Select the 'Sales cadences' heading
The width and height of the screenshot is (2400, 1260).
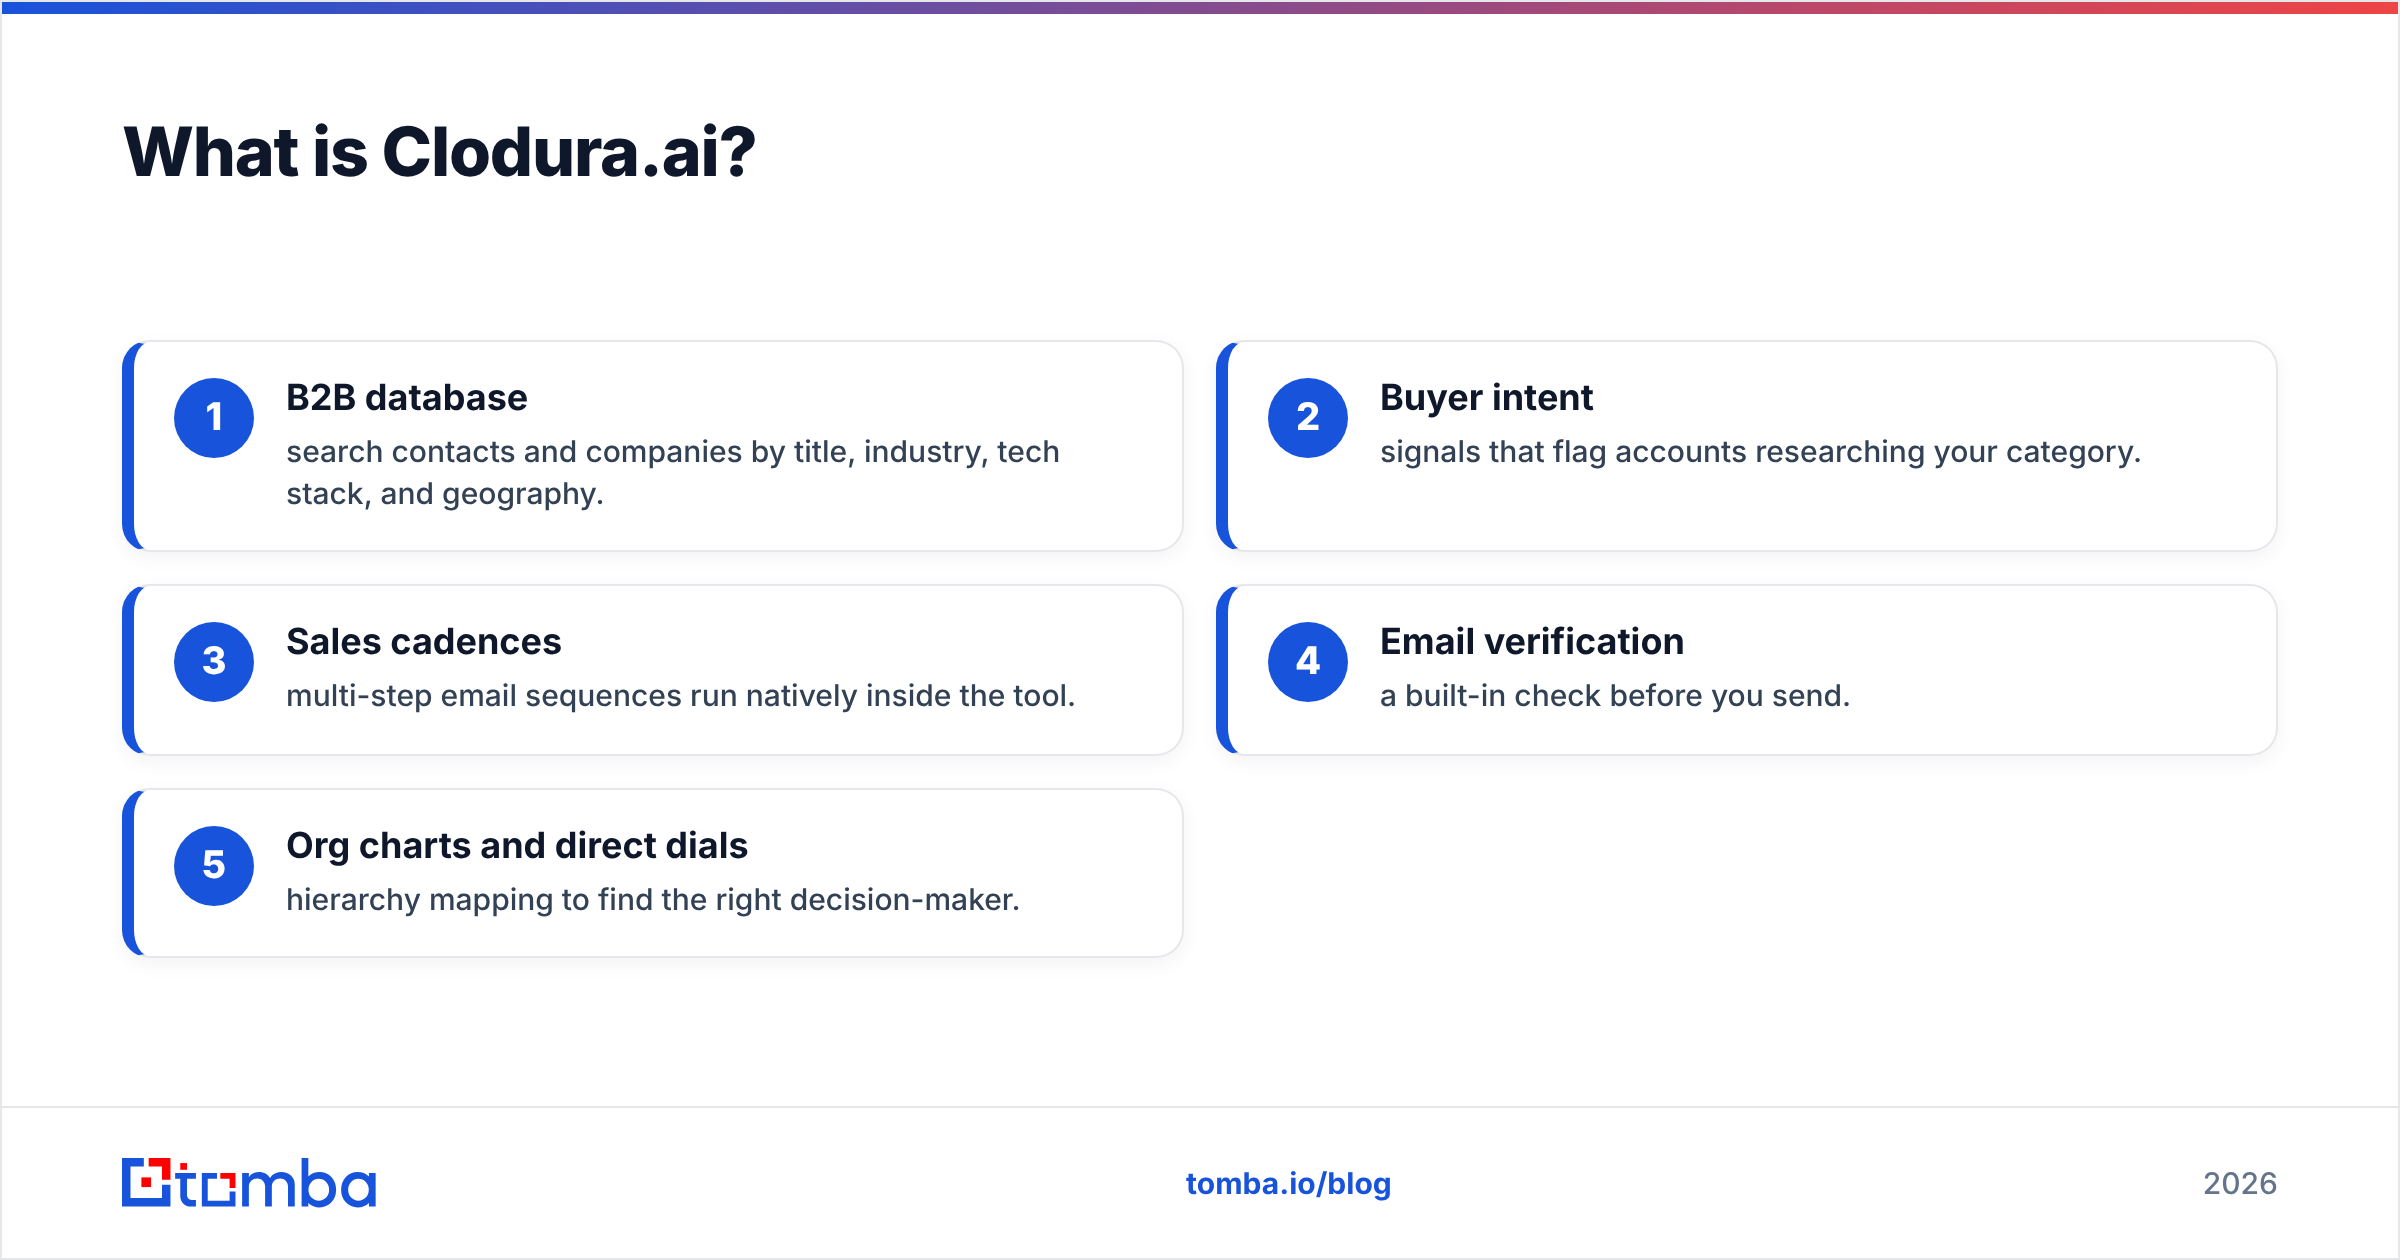423,642
